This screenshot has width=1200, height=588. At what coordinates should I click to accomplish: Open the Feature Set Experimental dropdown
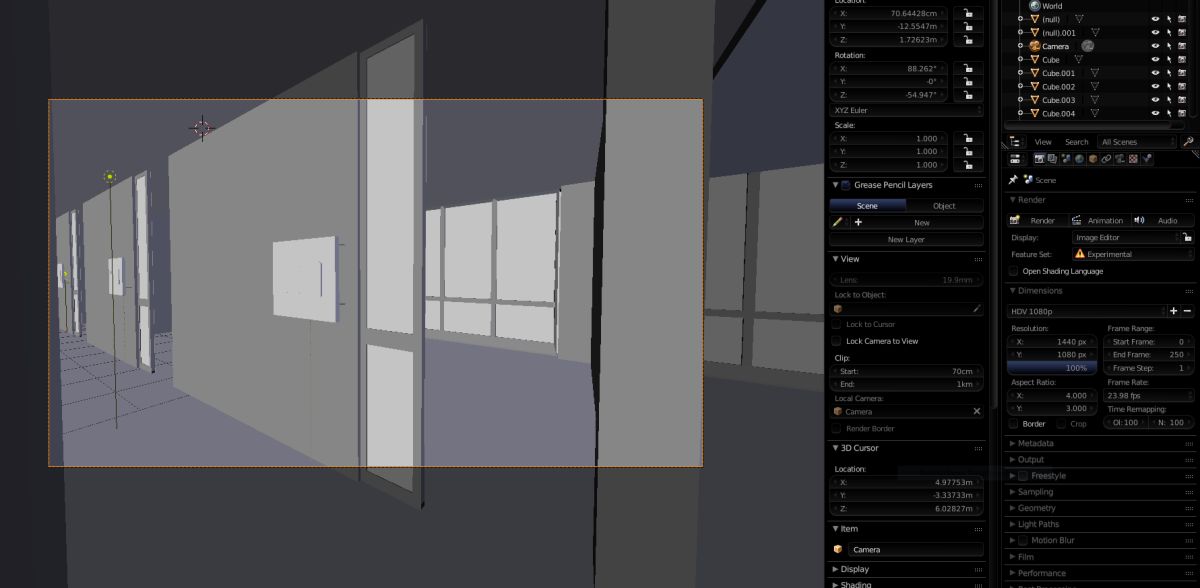pos(1132,255)
